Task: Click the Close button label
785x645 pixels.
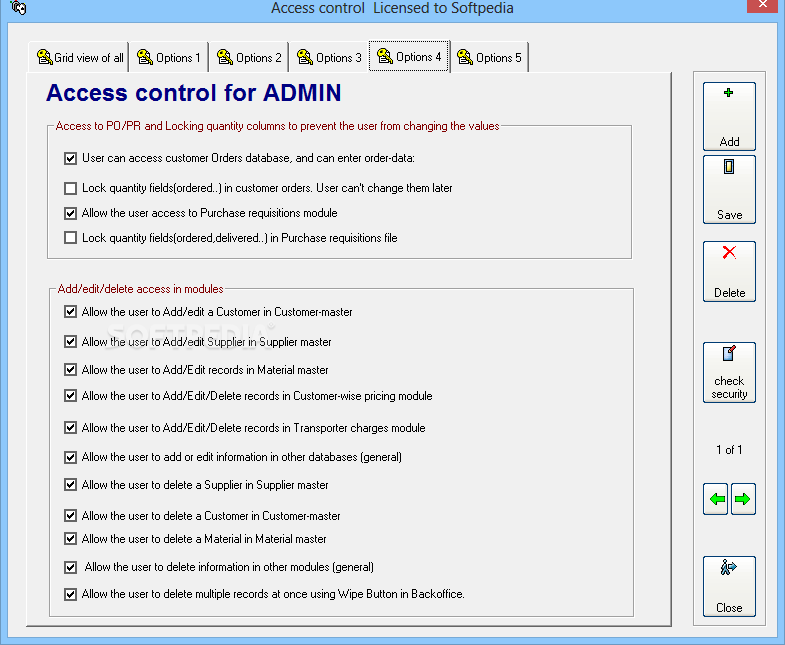Action: click(729, 608)
